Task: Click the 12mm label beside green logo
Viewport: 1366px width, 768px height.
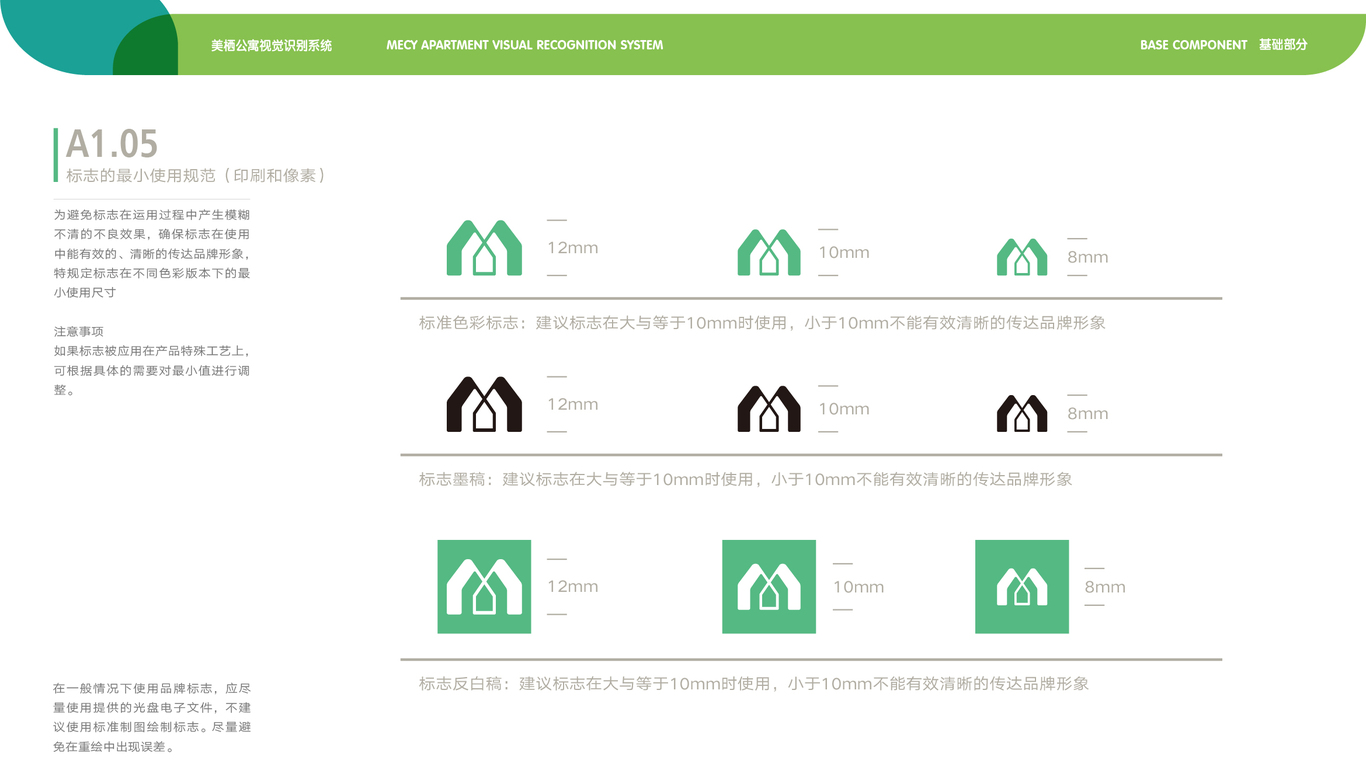Action: [x=573, y=248]
